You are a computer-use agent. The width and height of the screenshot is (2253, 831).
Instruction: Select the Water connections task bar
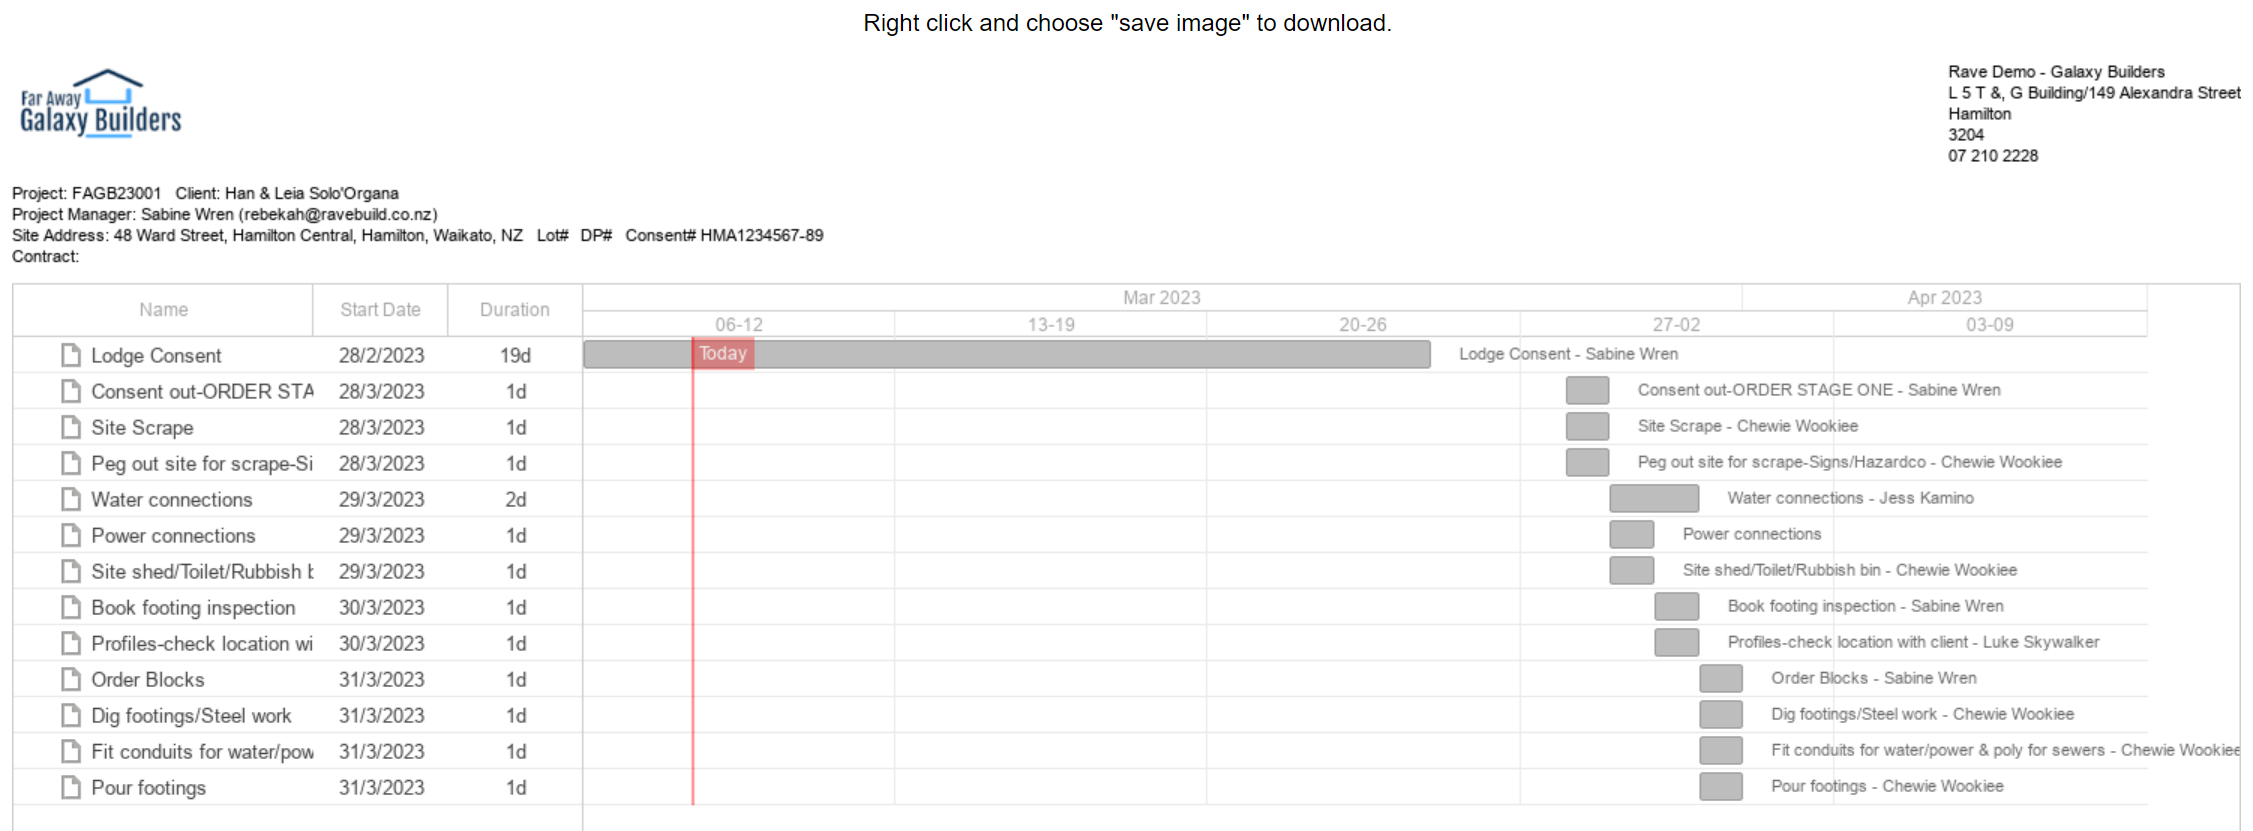coord(1654,498)
